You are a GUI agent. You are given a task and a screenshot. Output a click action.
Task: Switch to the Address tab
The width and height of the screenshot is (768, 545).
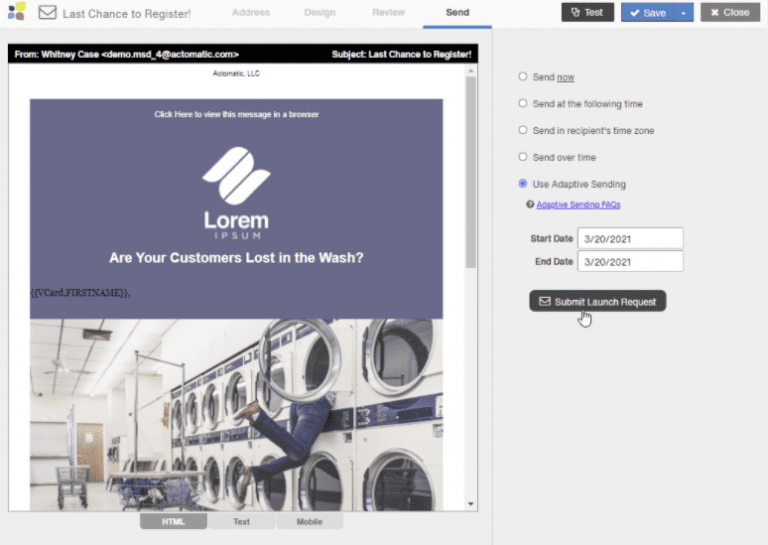(250, 12)
